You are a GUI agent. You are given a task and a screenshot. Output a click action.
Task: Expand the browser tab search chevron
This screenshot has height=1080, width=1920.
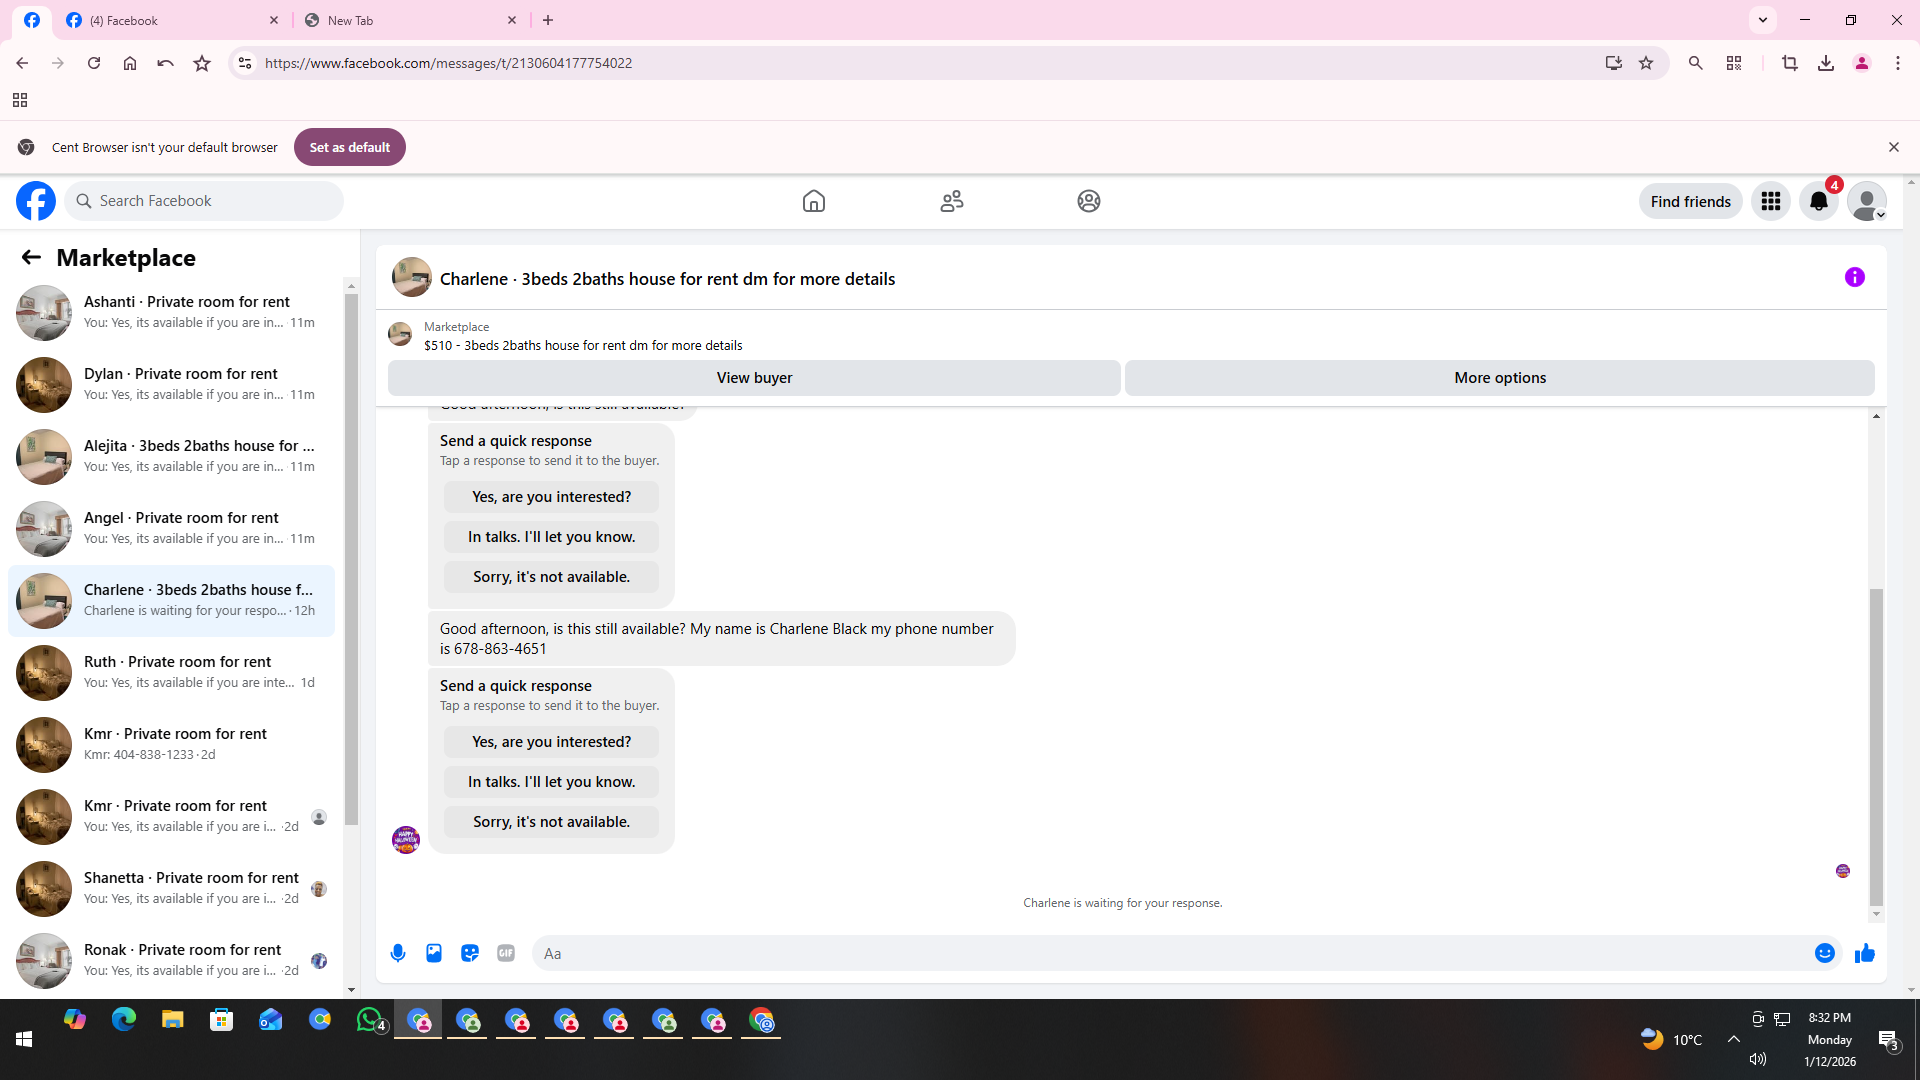[x=1762, y=20]
